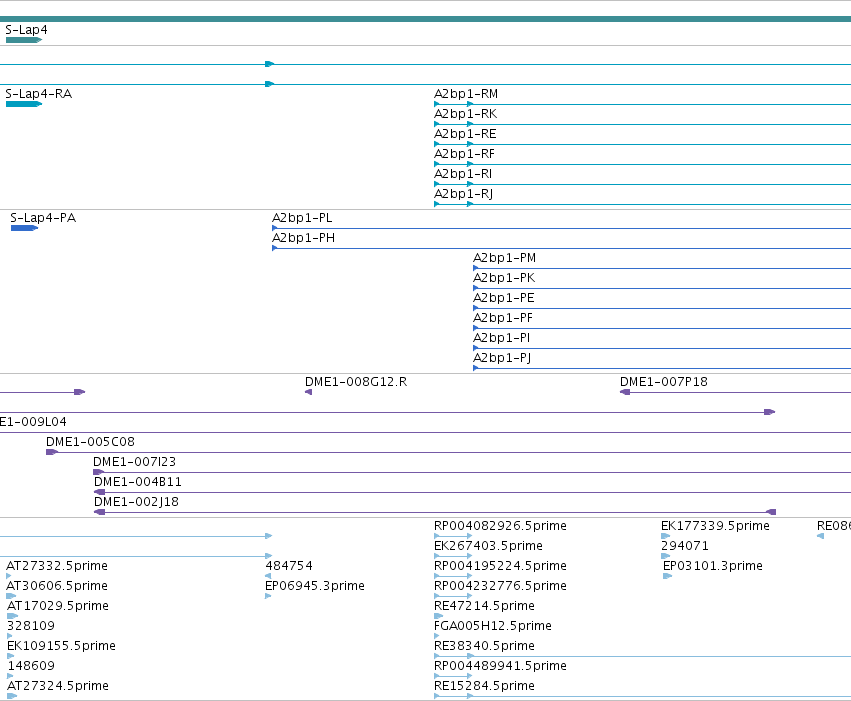Click the partially visible RE08 EST label

click(x=834, y=526)
